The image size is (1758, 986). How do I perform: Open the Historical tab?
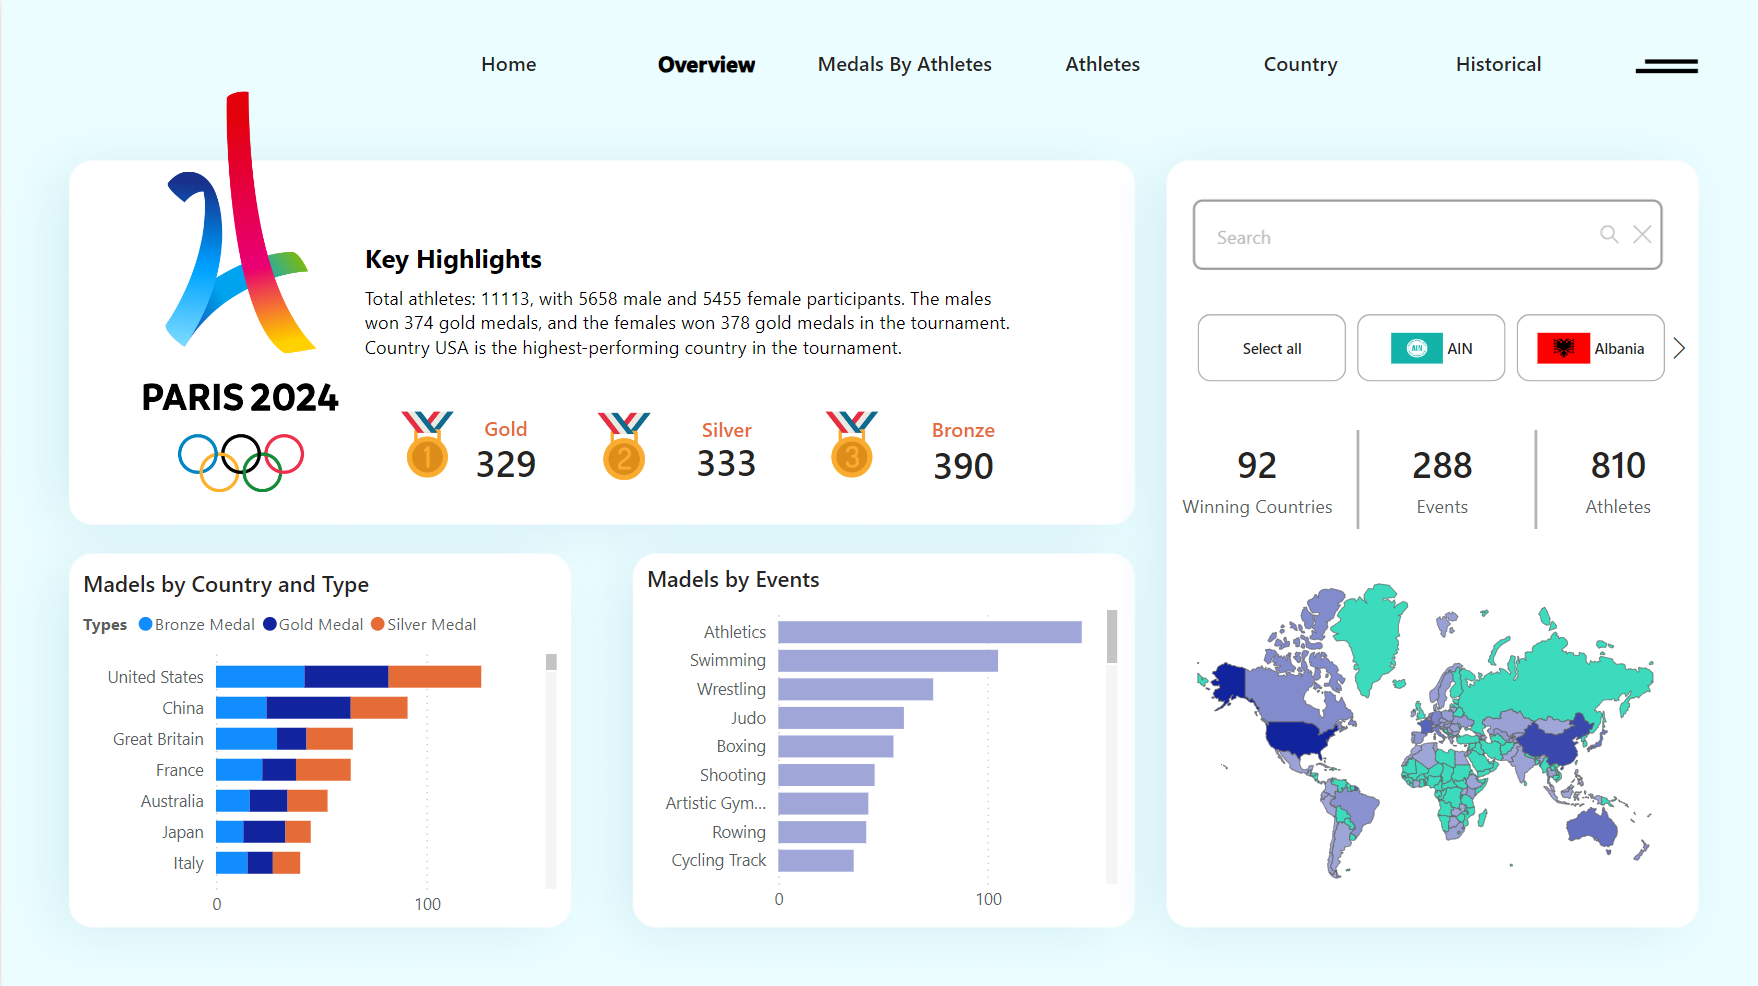tap(1497, 65)
